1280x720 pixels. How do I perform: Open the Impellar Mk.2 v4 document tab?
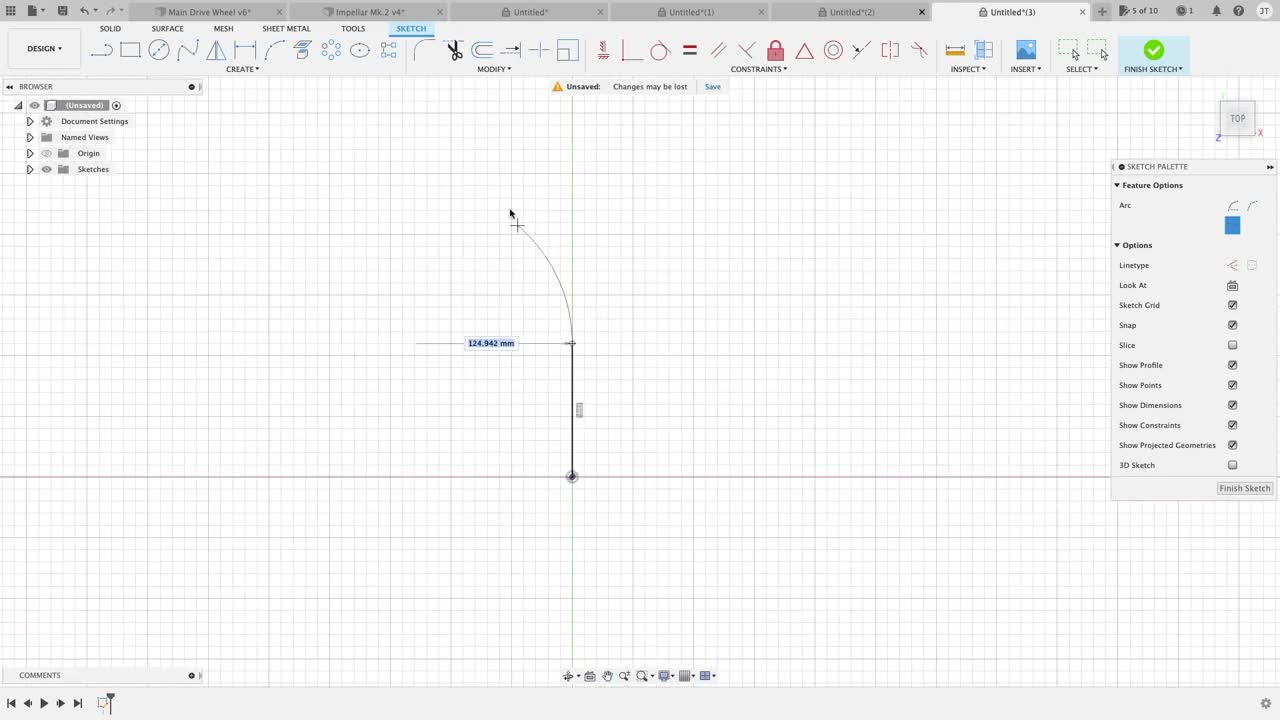coord(370,12)
